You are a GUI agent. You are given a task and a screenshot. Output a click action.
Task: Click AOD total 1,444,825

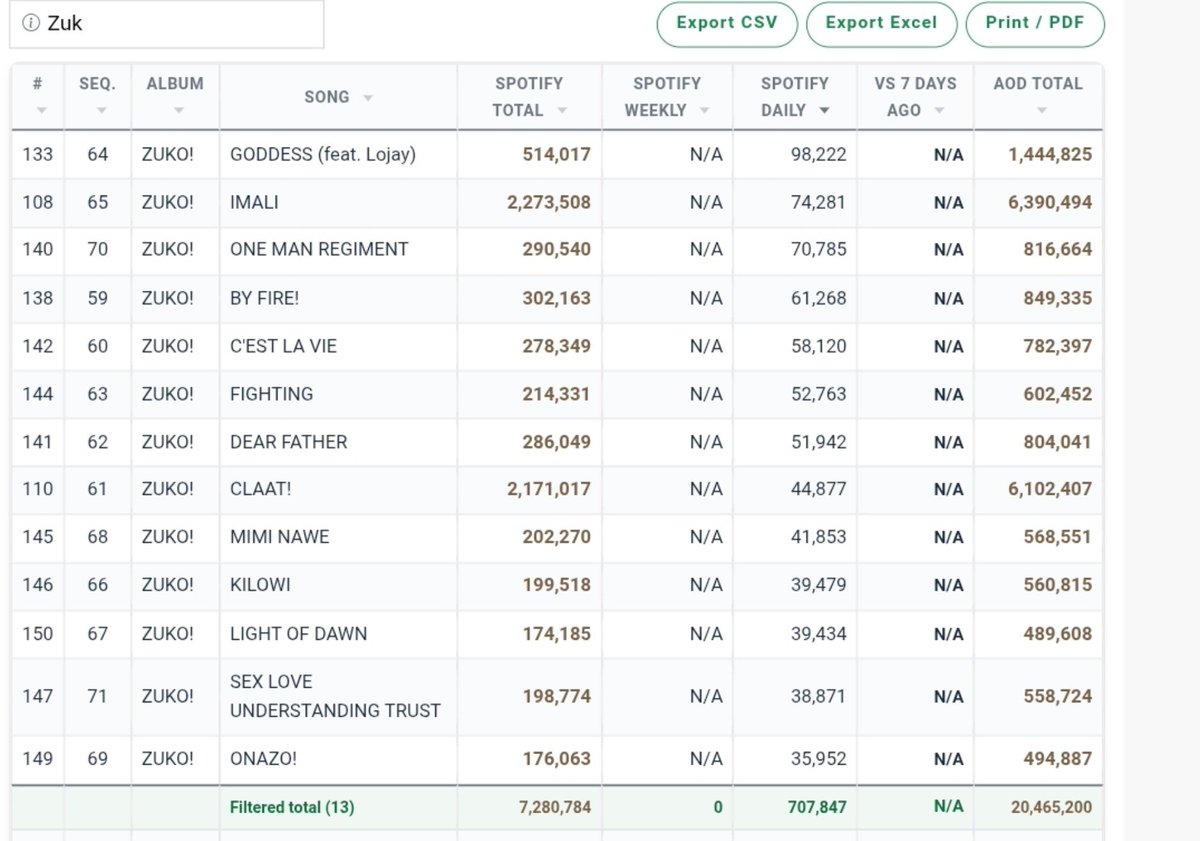(x=1050, y=155)
